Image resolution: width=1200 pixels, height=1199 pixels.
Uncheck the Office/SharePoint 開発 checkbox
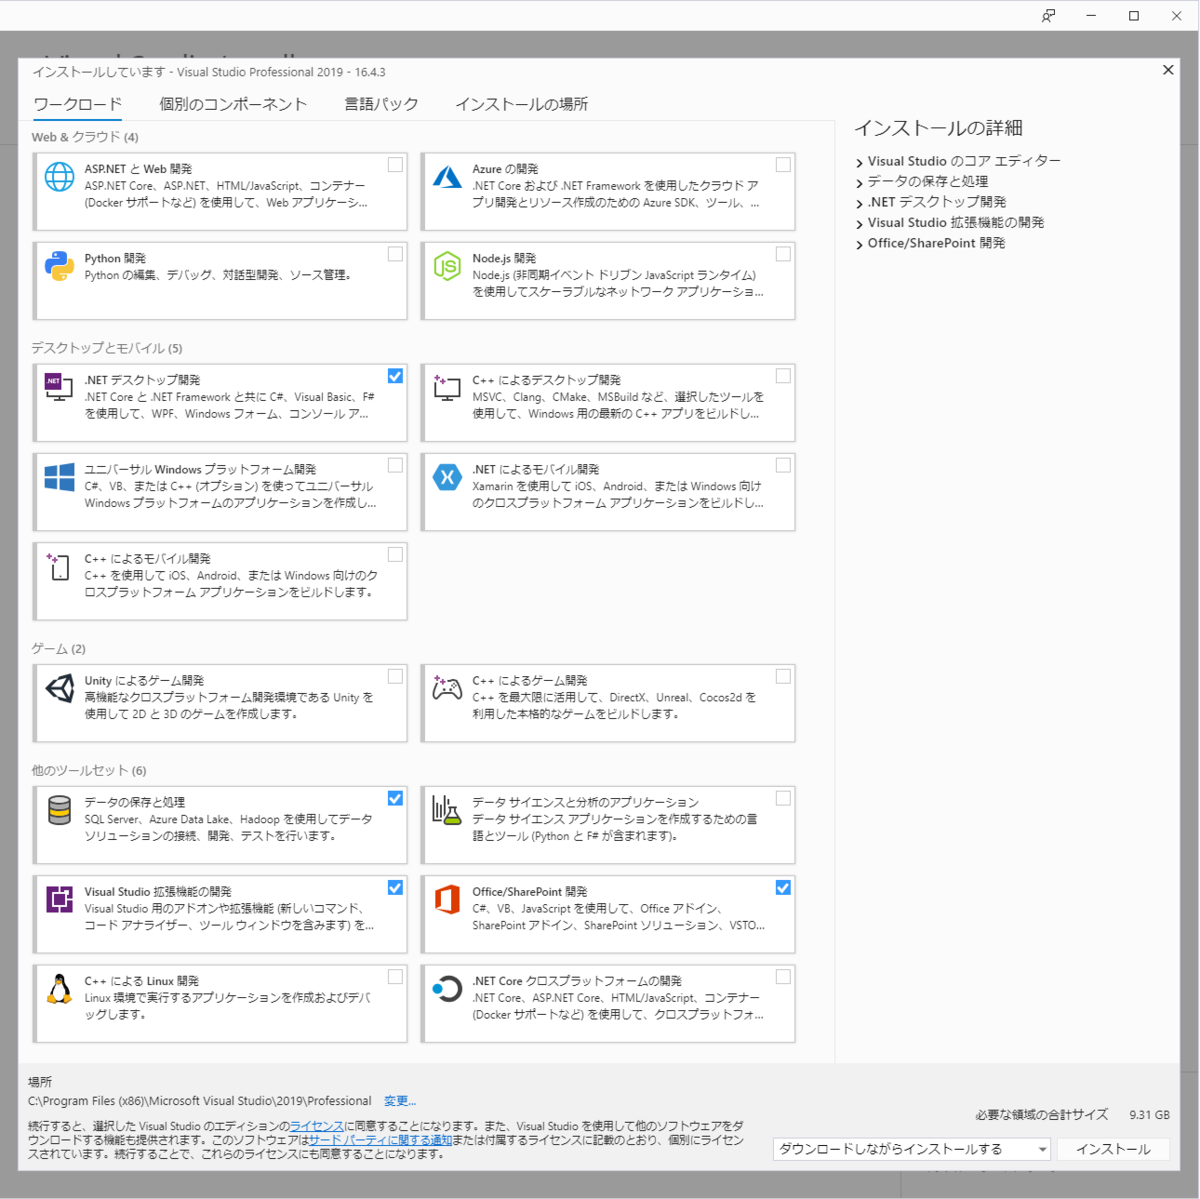coord(783,887)
